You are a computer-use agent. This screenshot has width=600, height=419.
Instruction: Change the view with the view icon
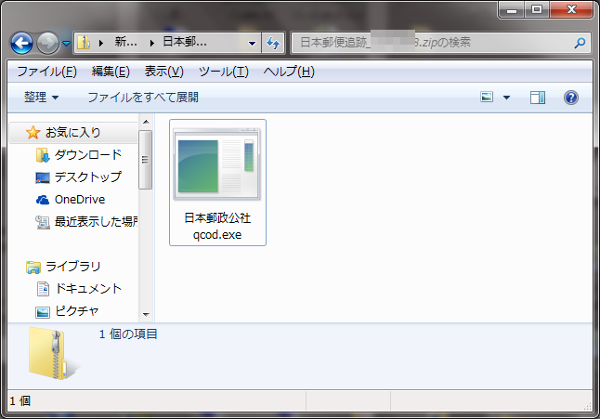point(486,97)
